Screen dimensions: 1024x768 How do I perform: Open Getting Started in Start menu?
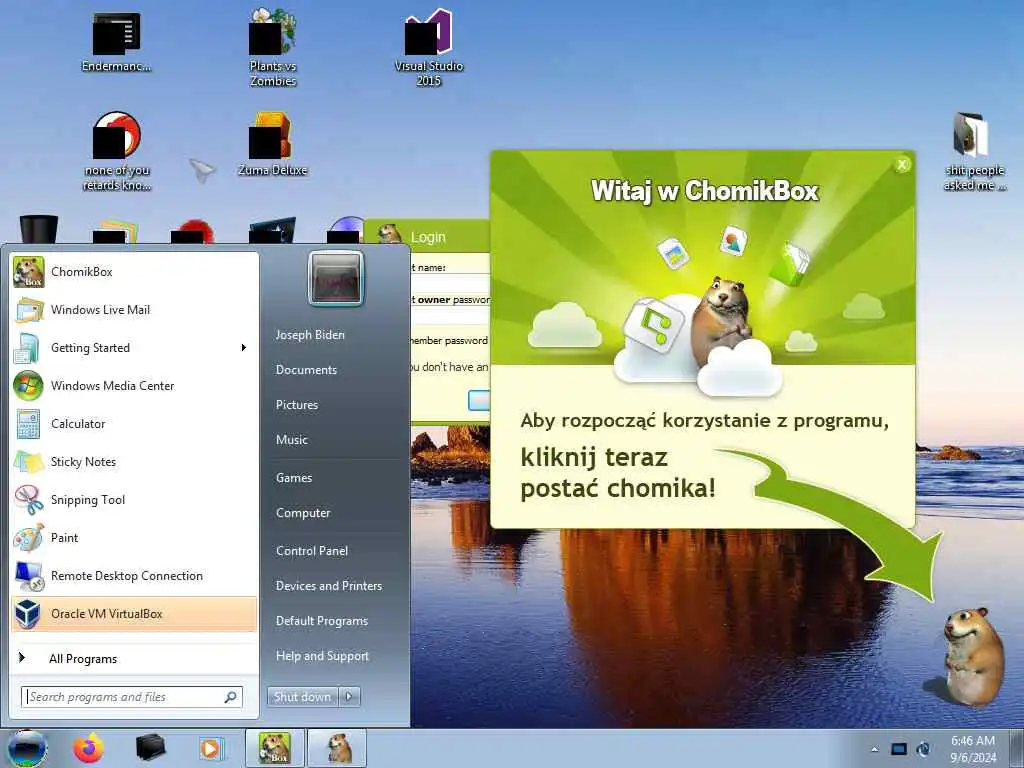point(134,347)
